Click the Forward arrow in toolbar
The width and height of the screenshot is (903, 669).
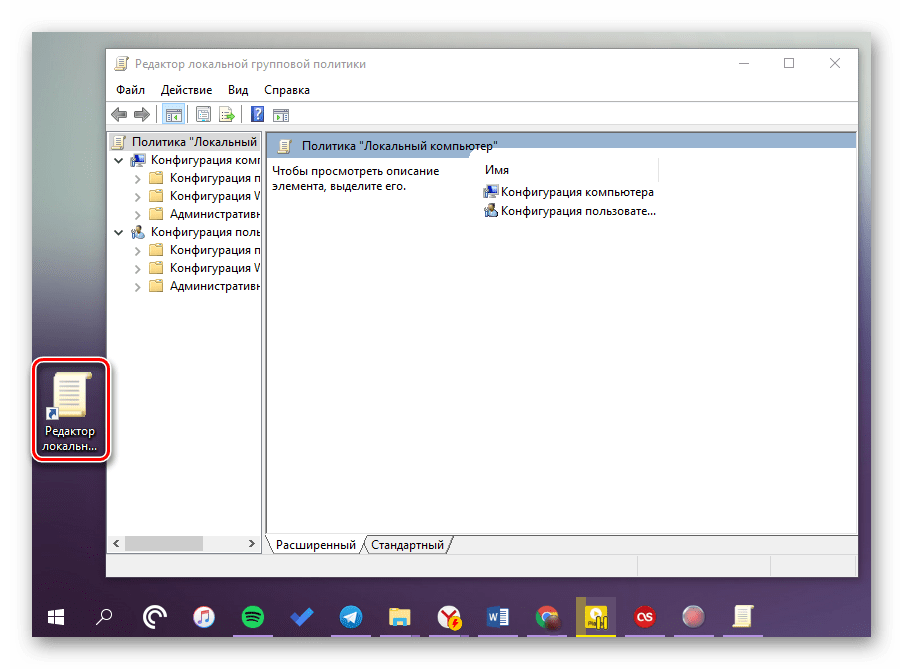point(142,114)
